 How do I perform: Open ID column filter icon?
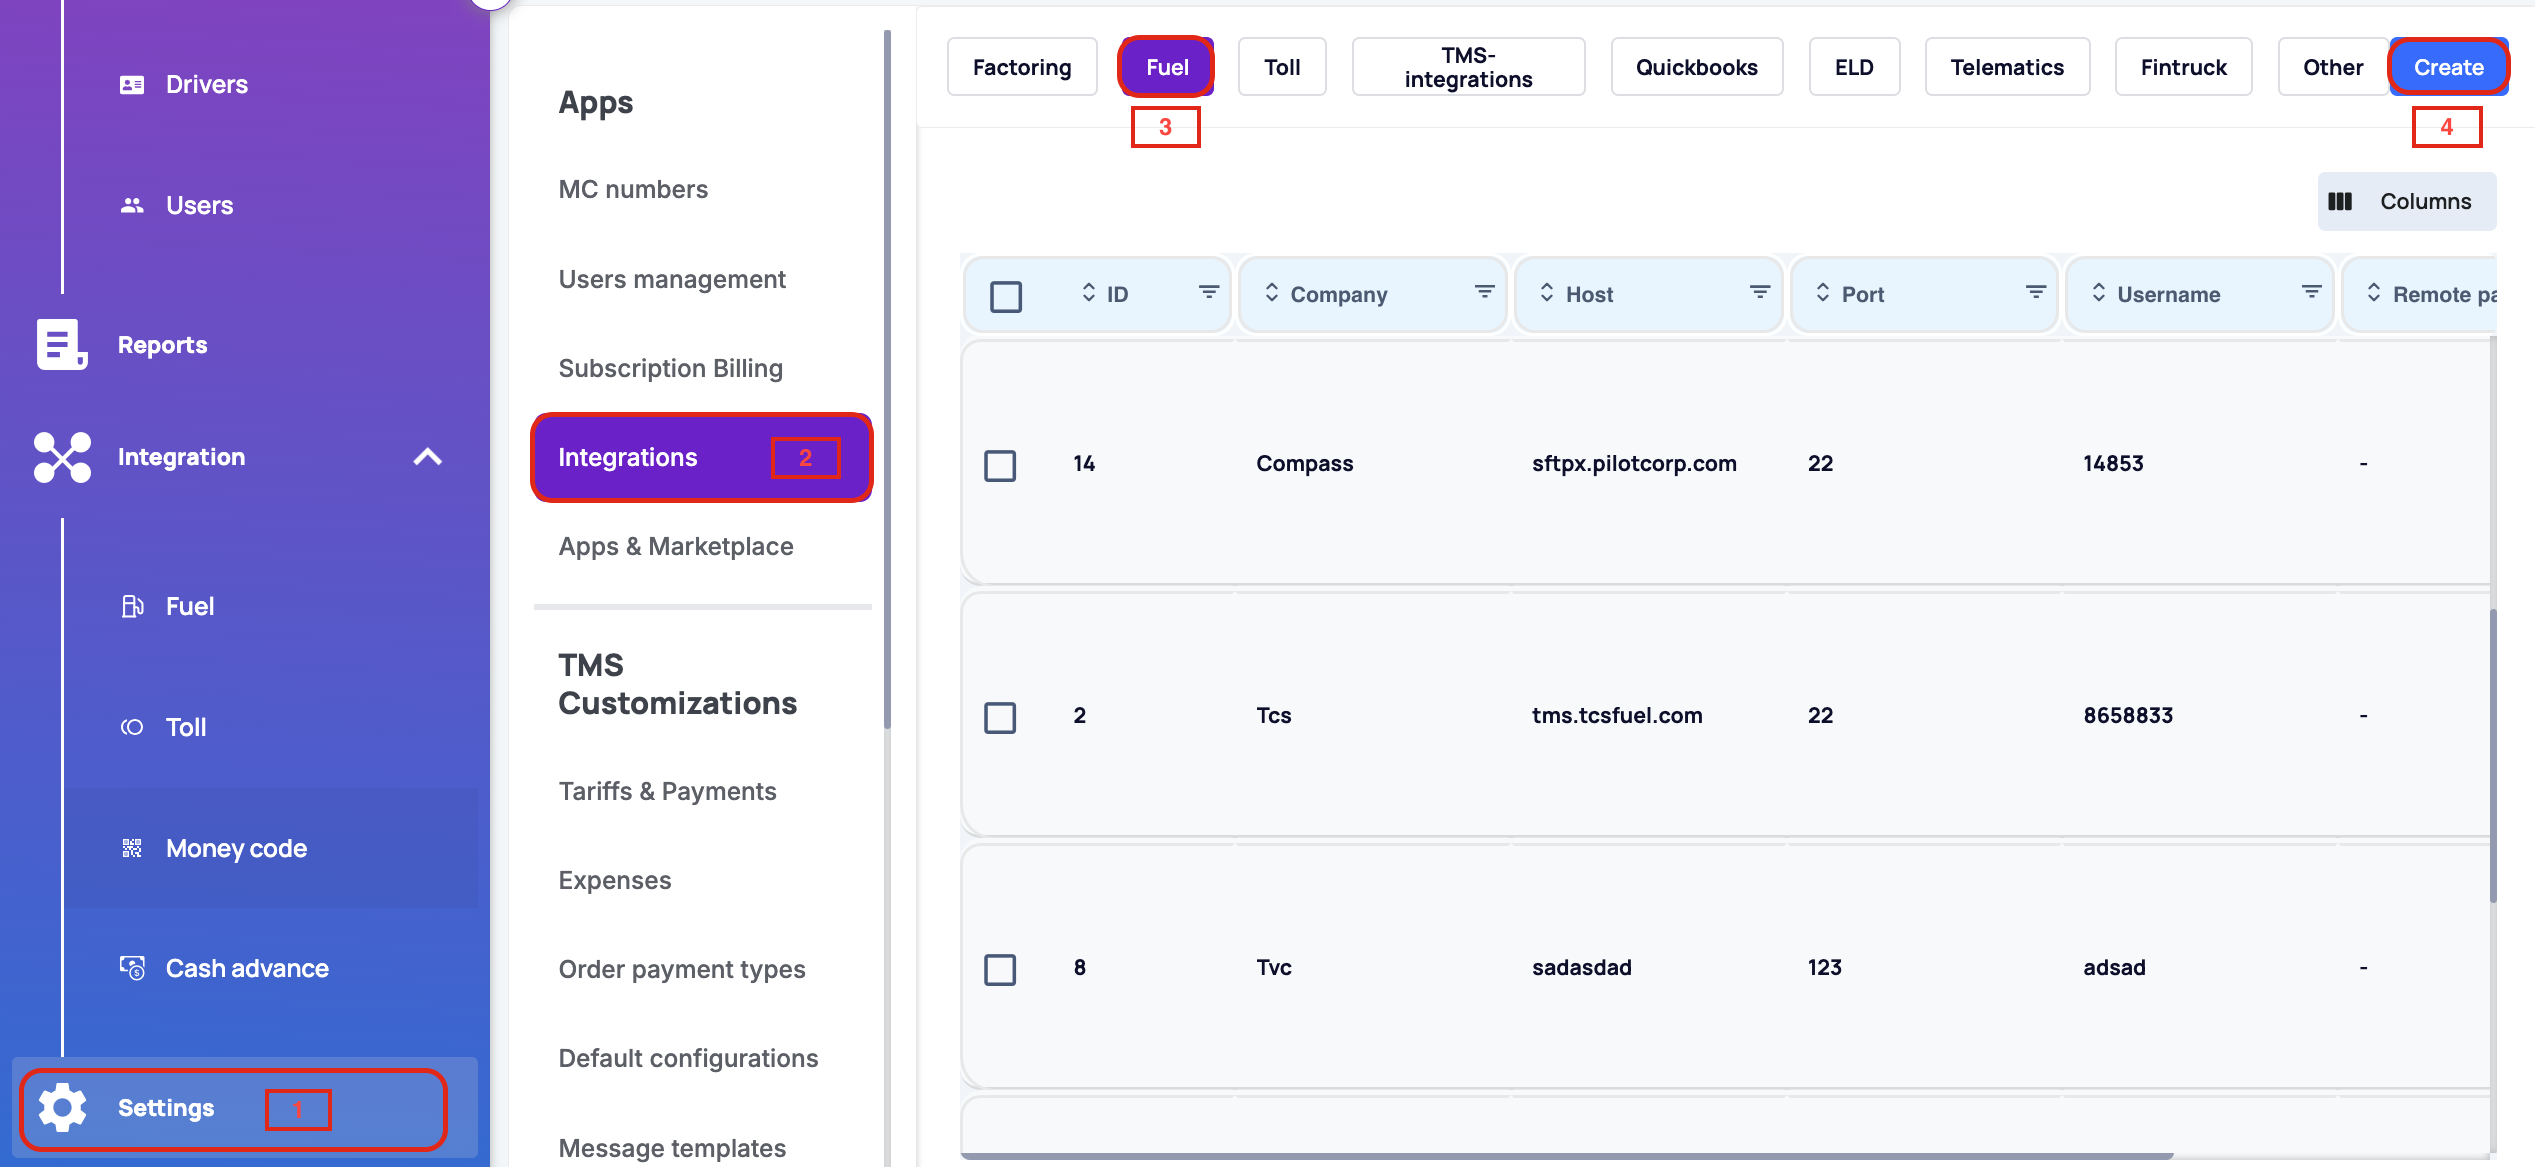[1209, 292]
